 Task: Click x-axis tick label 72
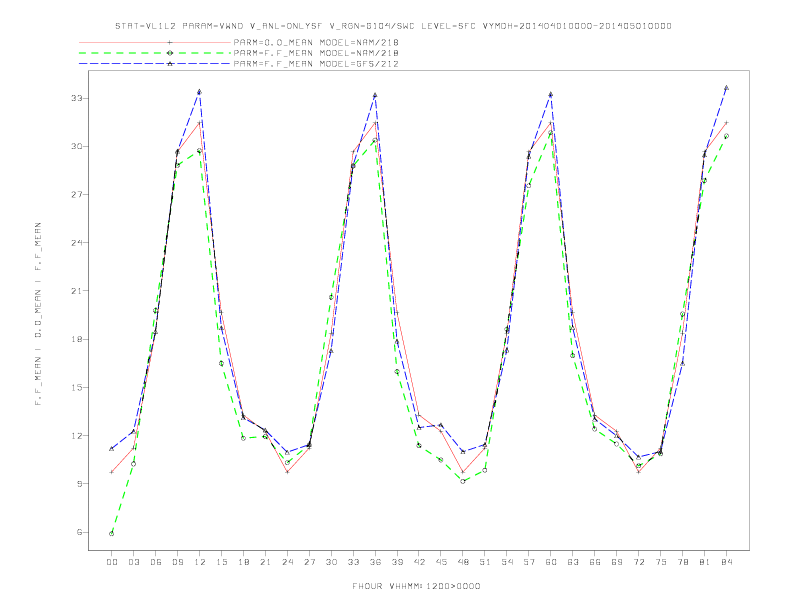click(639, 562)
